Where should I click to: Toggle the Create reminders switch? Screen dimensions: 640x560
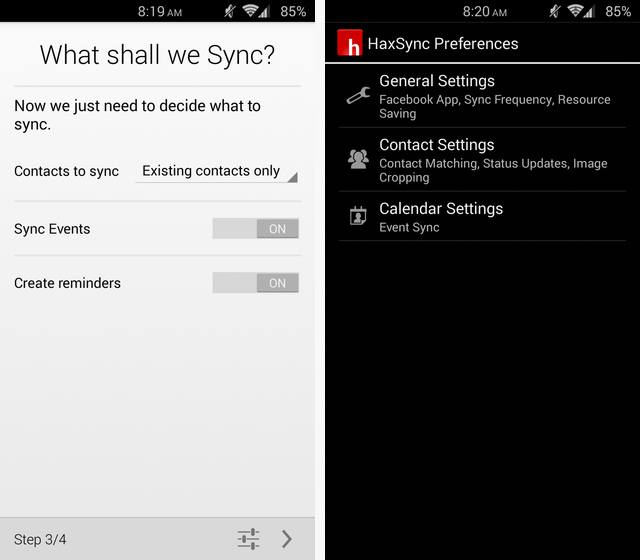(256, 283)
